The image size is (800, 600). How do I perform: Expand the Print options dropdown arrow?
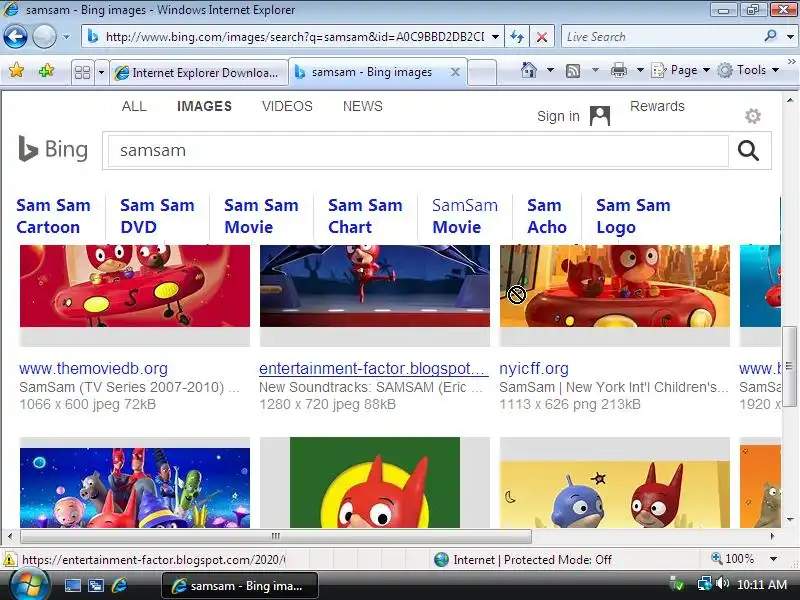[x=640, y=70]
